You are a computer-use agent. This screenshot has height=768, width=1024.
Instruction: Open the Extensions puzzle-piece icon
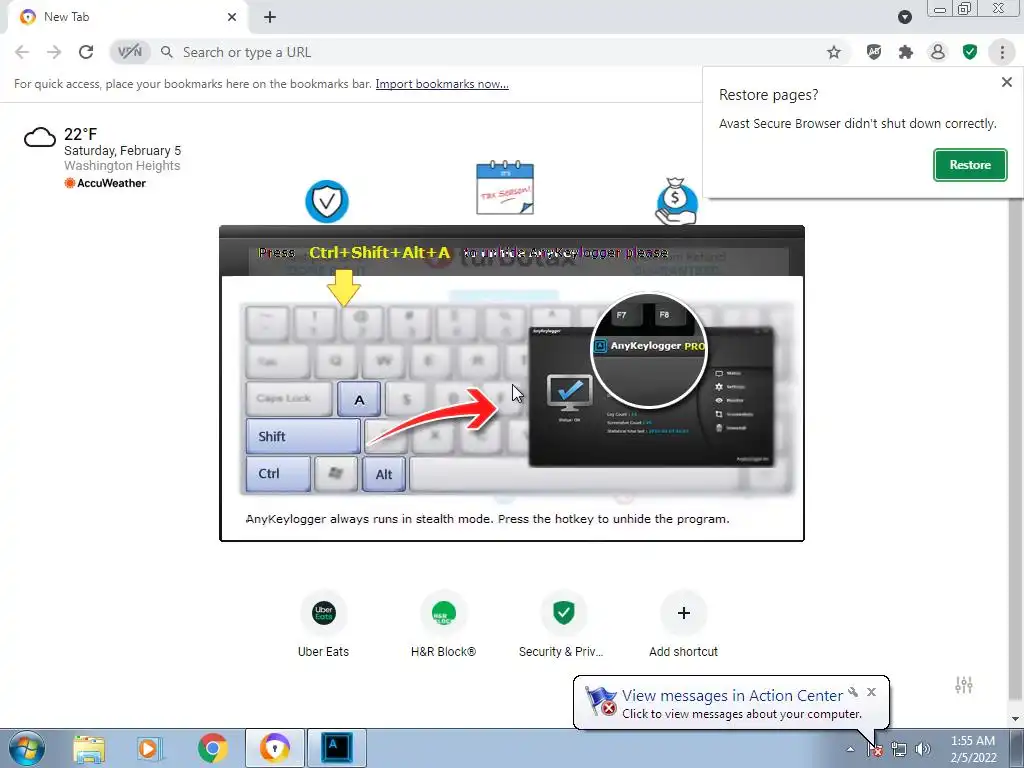pyautogui.click(x=906, y=52)
